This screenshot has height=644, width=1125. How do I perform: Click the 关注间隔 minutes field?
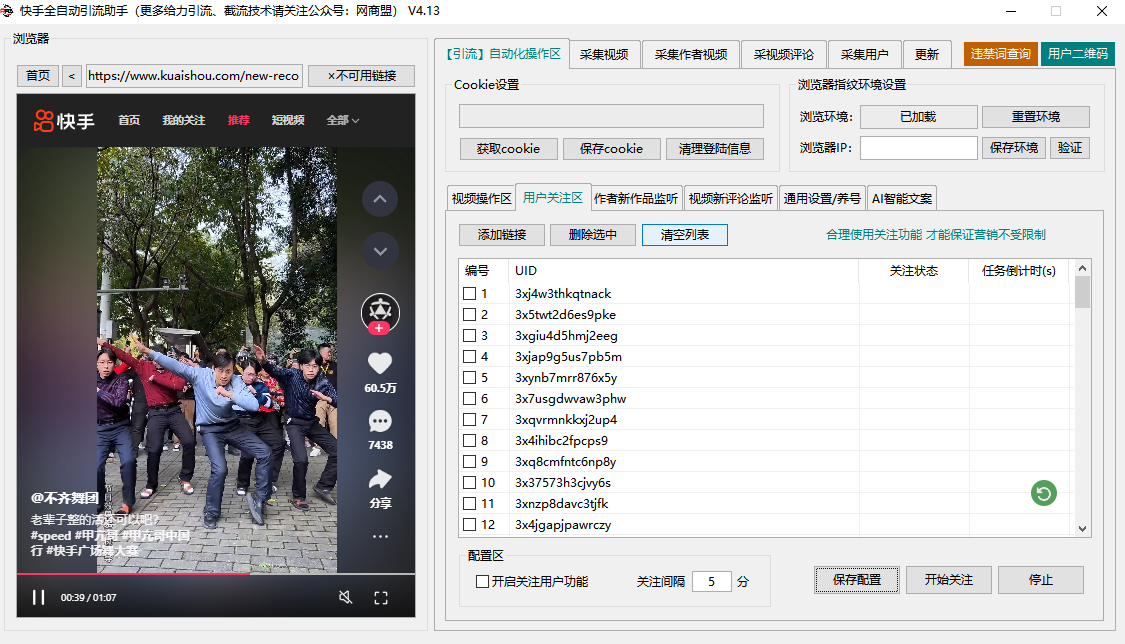click(x=712, y=582)
